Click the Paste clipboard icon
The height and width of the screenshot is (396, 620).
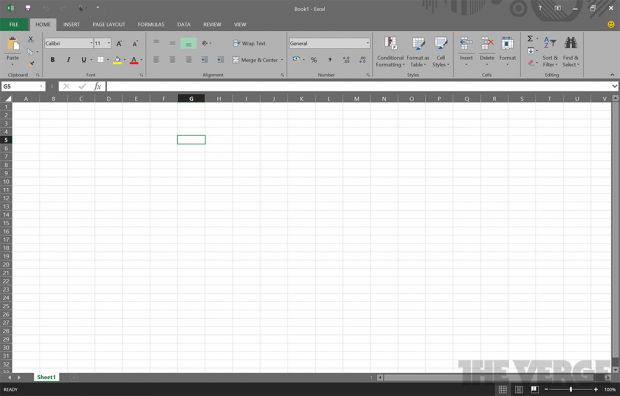point(13,44)
